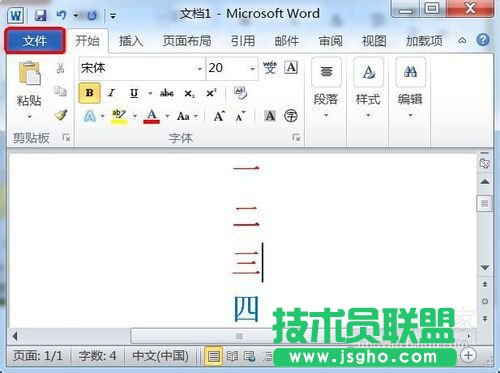Open the undo history dropdown arrow

(76, 15)
